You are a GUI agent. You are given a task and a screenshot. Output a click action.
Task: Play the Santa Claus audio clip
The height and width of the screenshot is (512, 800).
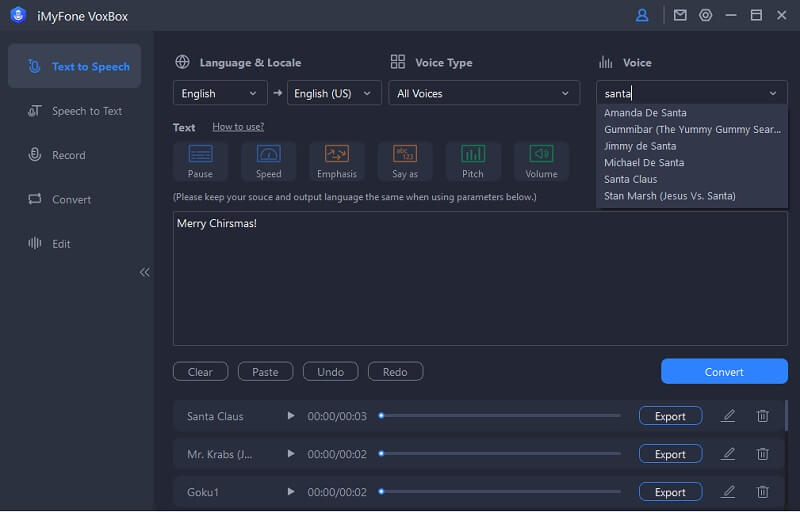pyautogui.click(x=291, y=416)
